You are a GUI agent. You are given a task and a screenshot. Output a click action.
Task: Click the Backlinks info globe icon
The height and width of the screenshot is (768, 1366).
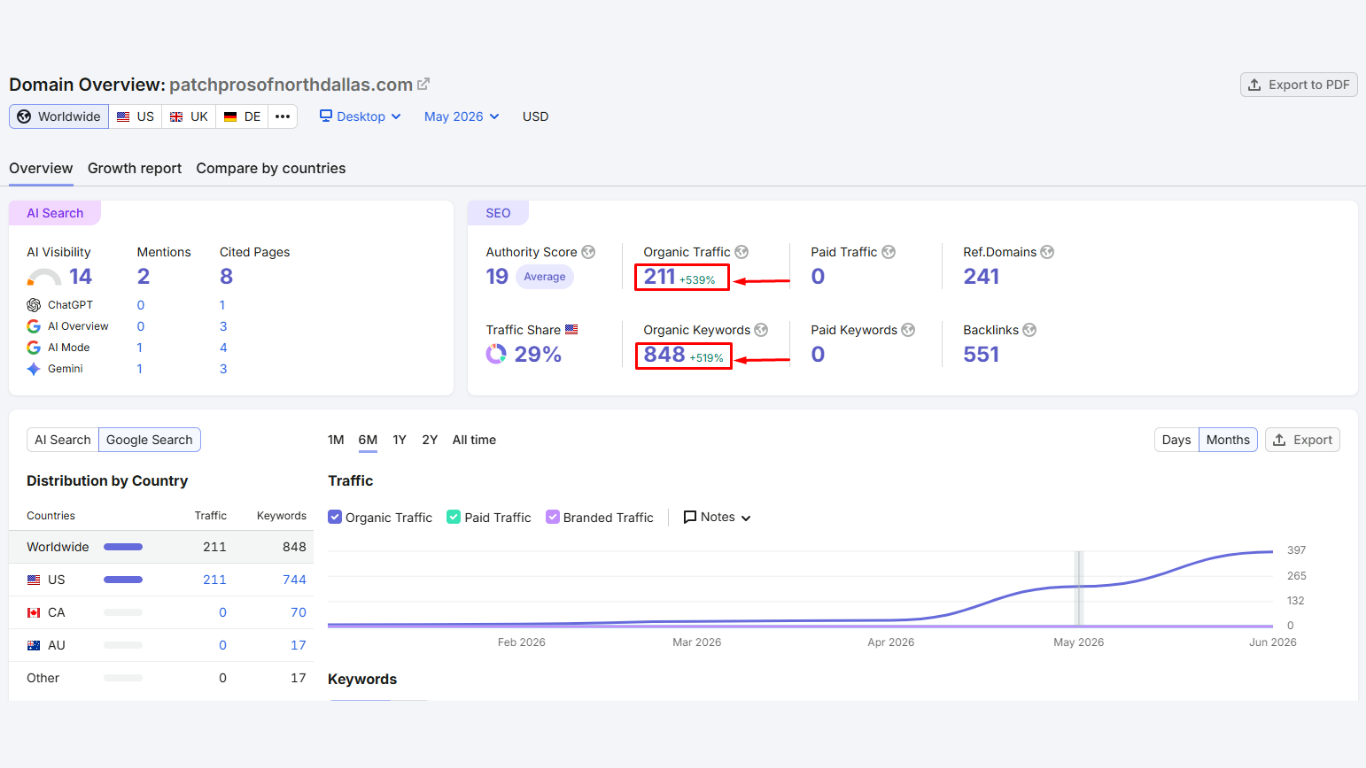point(1029,330)
